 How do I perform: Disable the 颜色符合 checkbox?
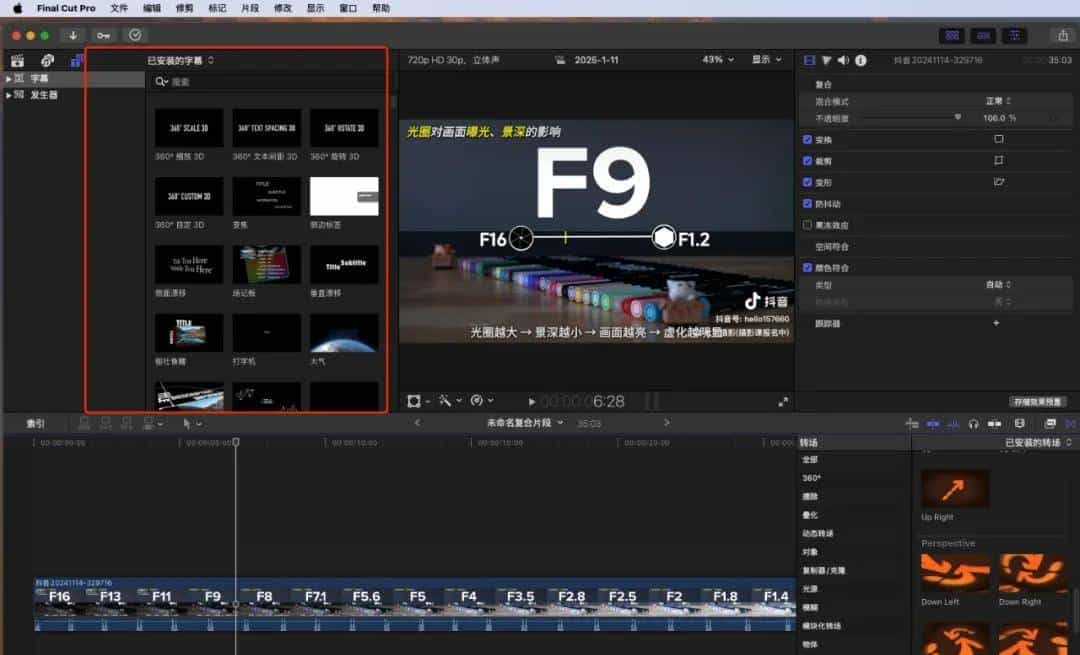[808, 266]
